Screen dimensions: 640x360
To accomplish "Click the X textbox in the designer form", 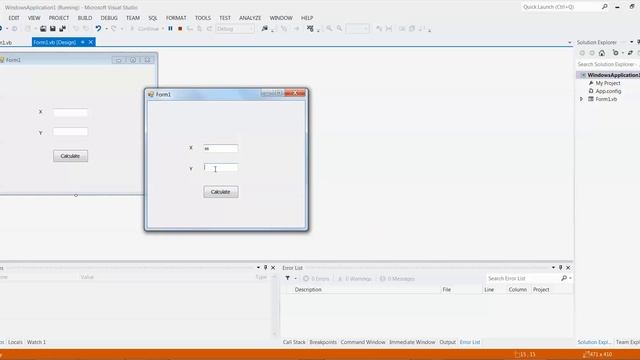I will tap(70, 113).
